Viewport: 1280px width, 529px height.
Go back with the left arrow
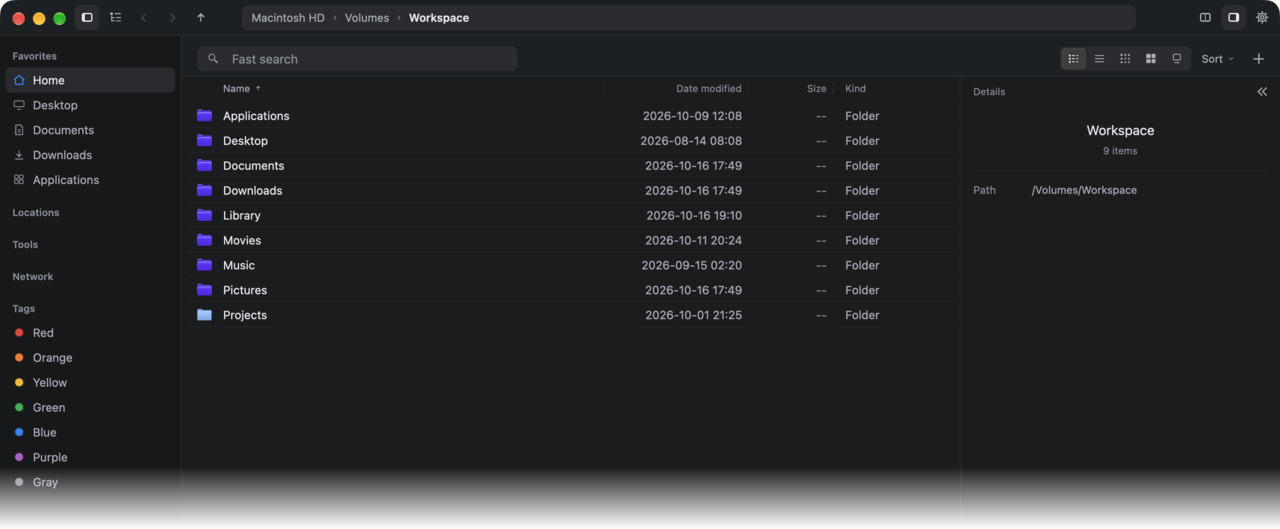[x=144, y=18]
